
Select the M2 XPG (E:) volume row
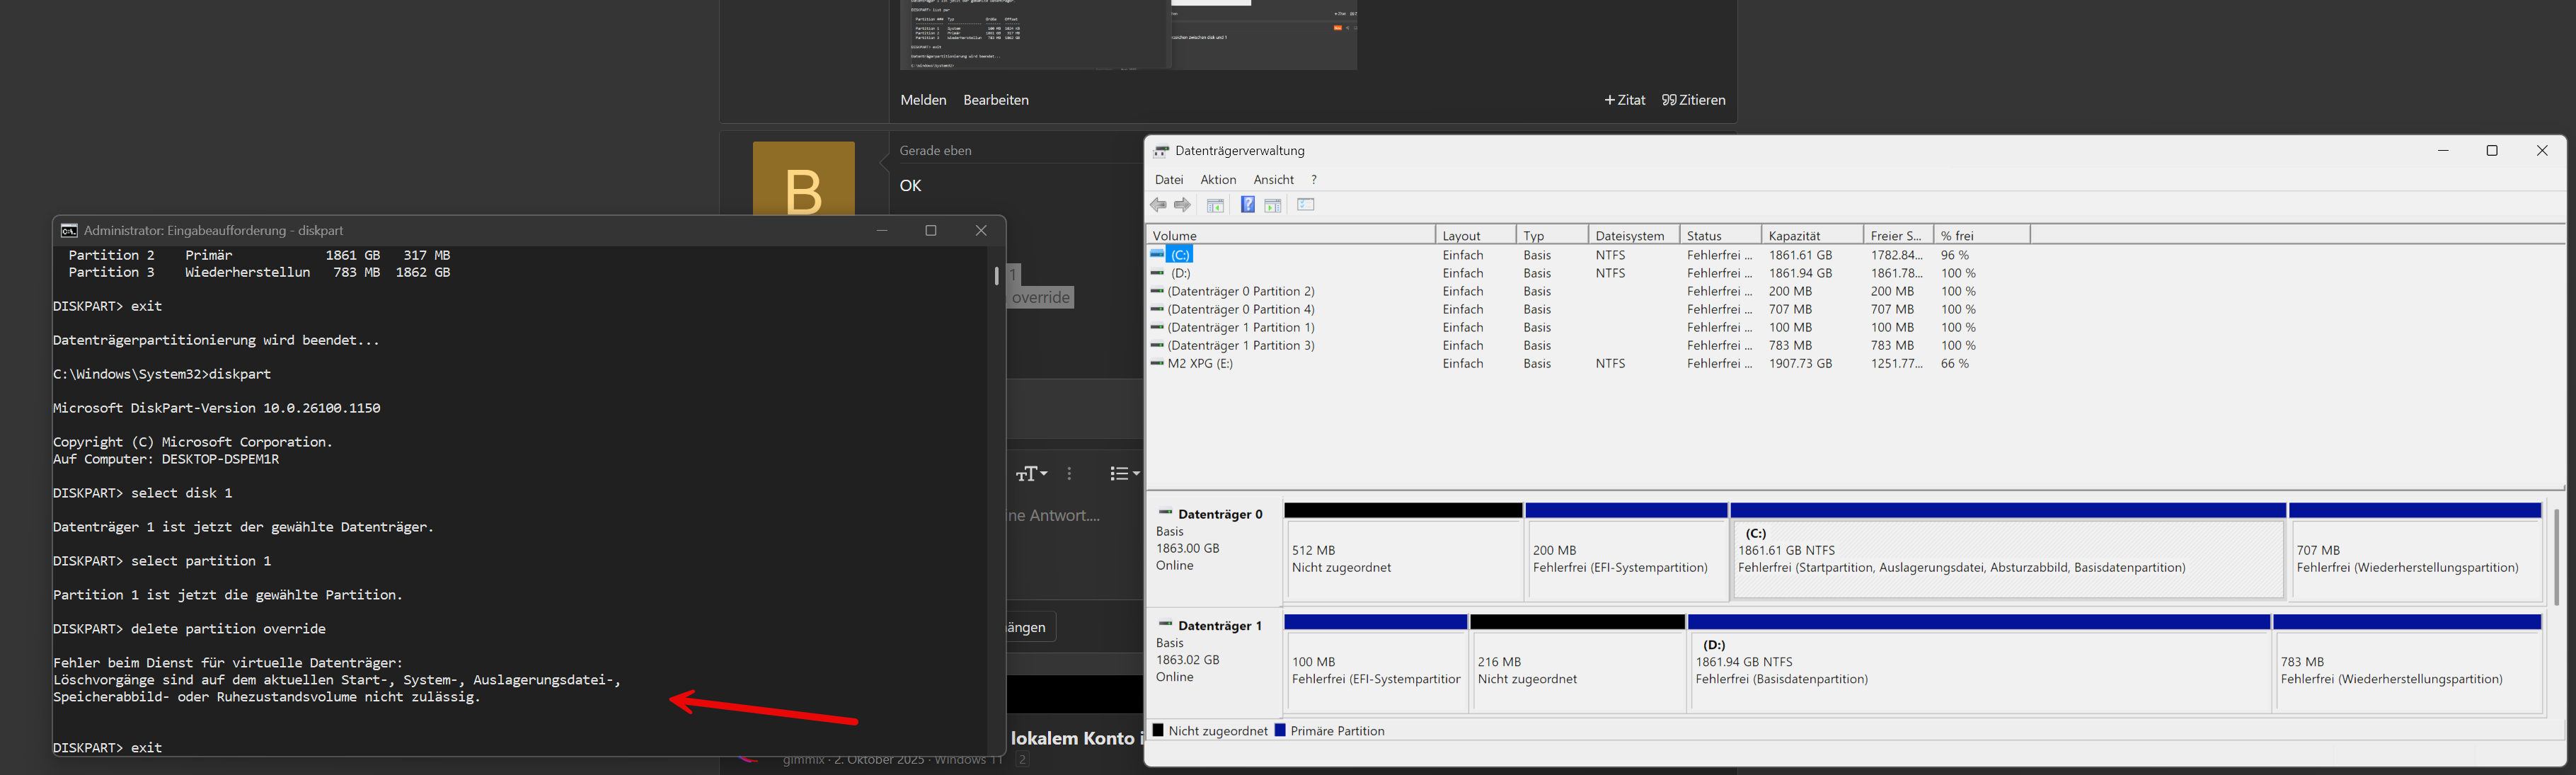pos(1200,364)
